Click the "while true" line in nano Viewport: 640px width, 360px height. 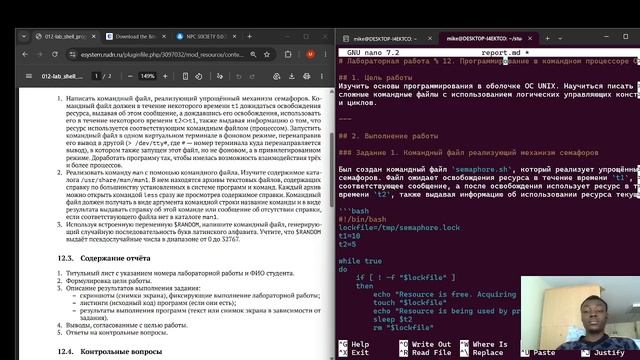click(x=360, y=261)
